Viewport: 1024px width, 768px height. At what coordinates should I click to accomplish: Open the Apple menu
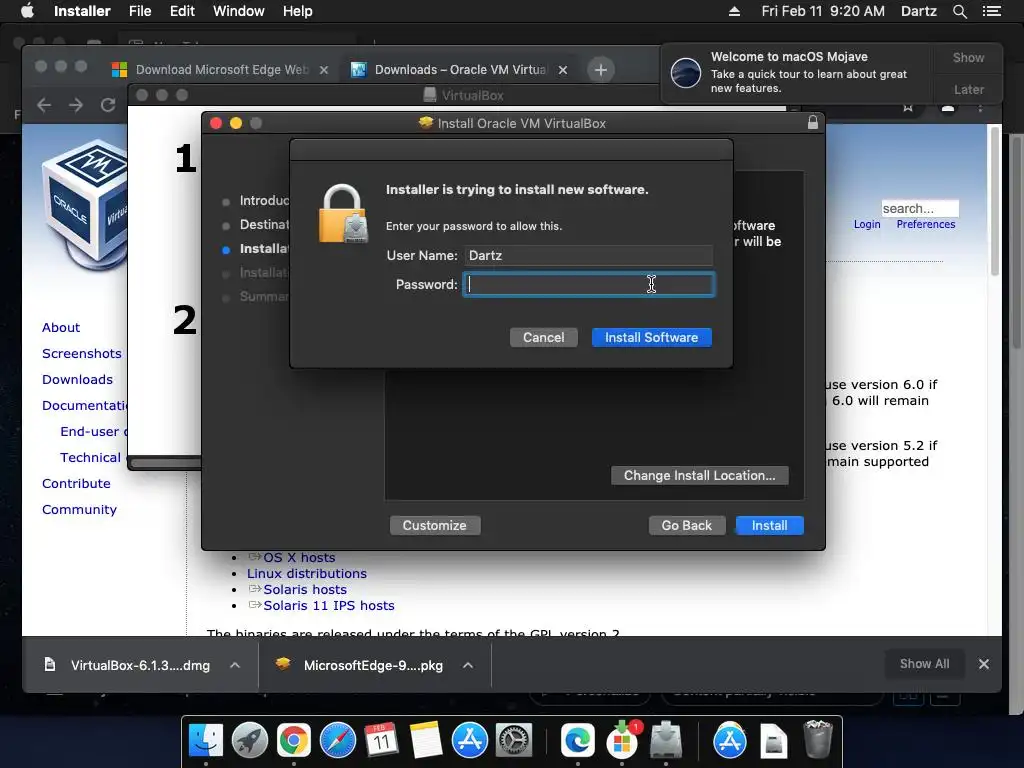[27, 11]
